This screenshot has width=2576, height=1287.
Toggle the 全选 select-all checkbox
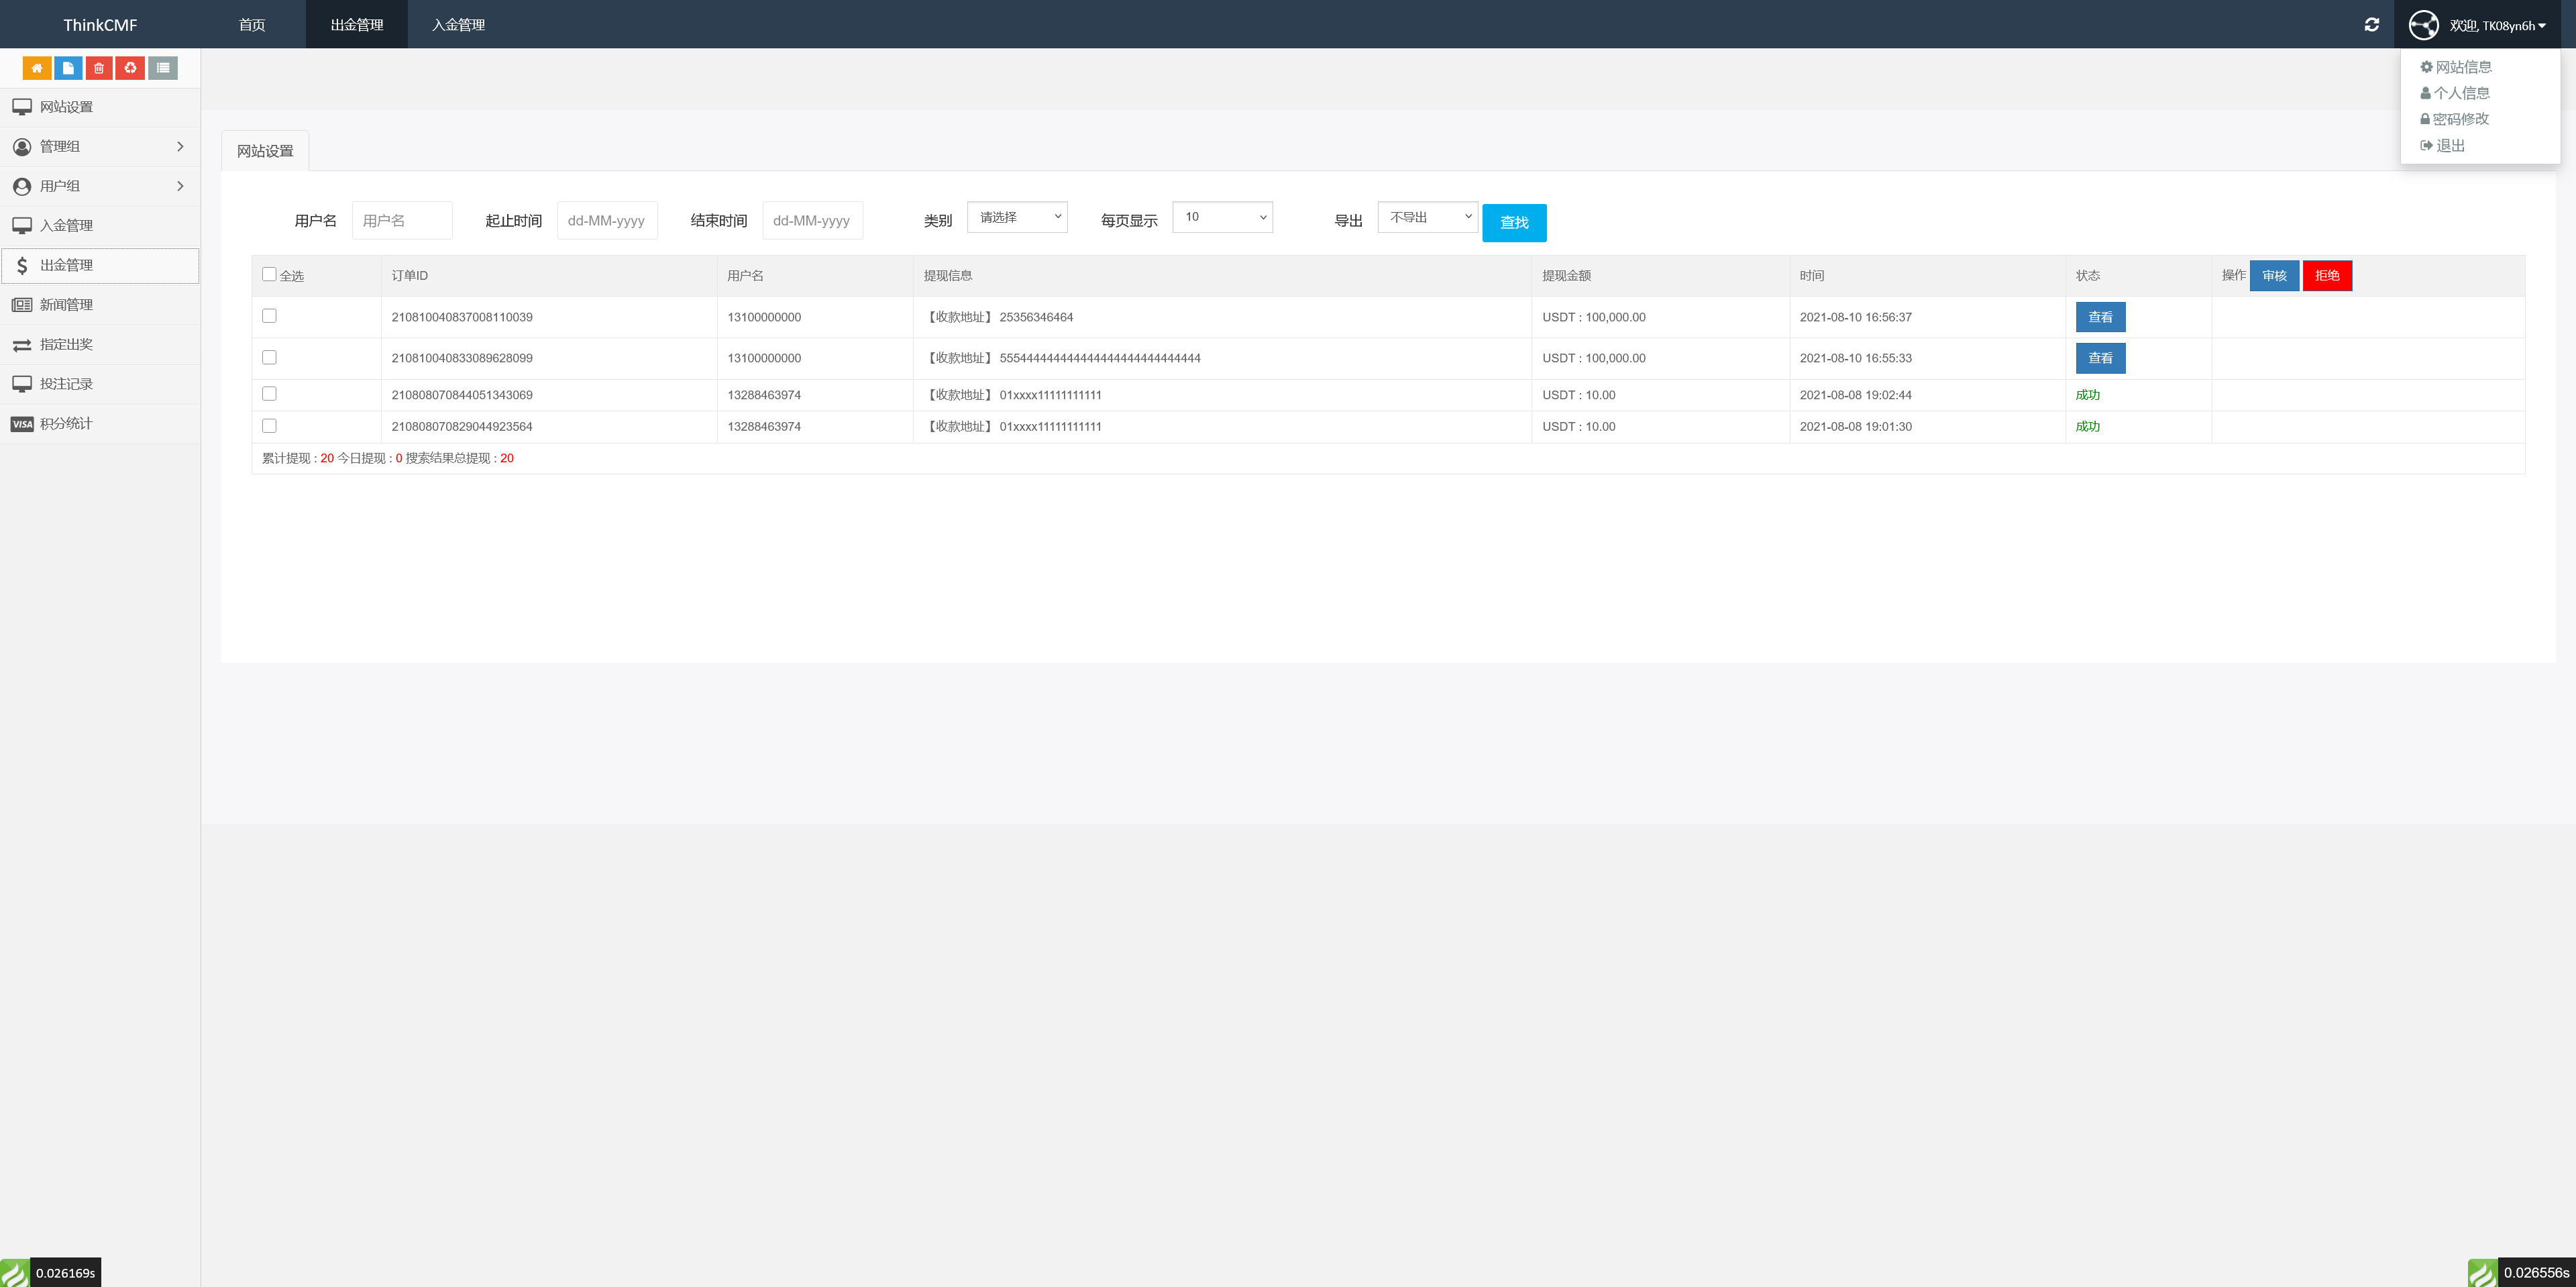click(x=269, y=274)
